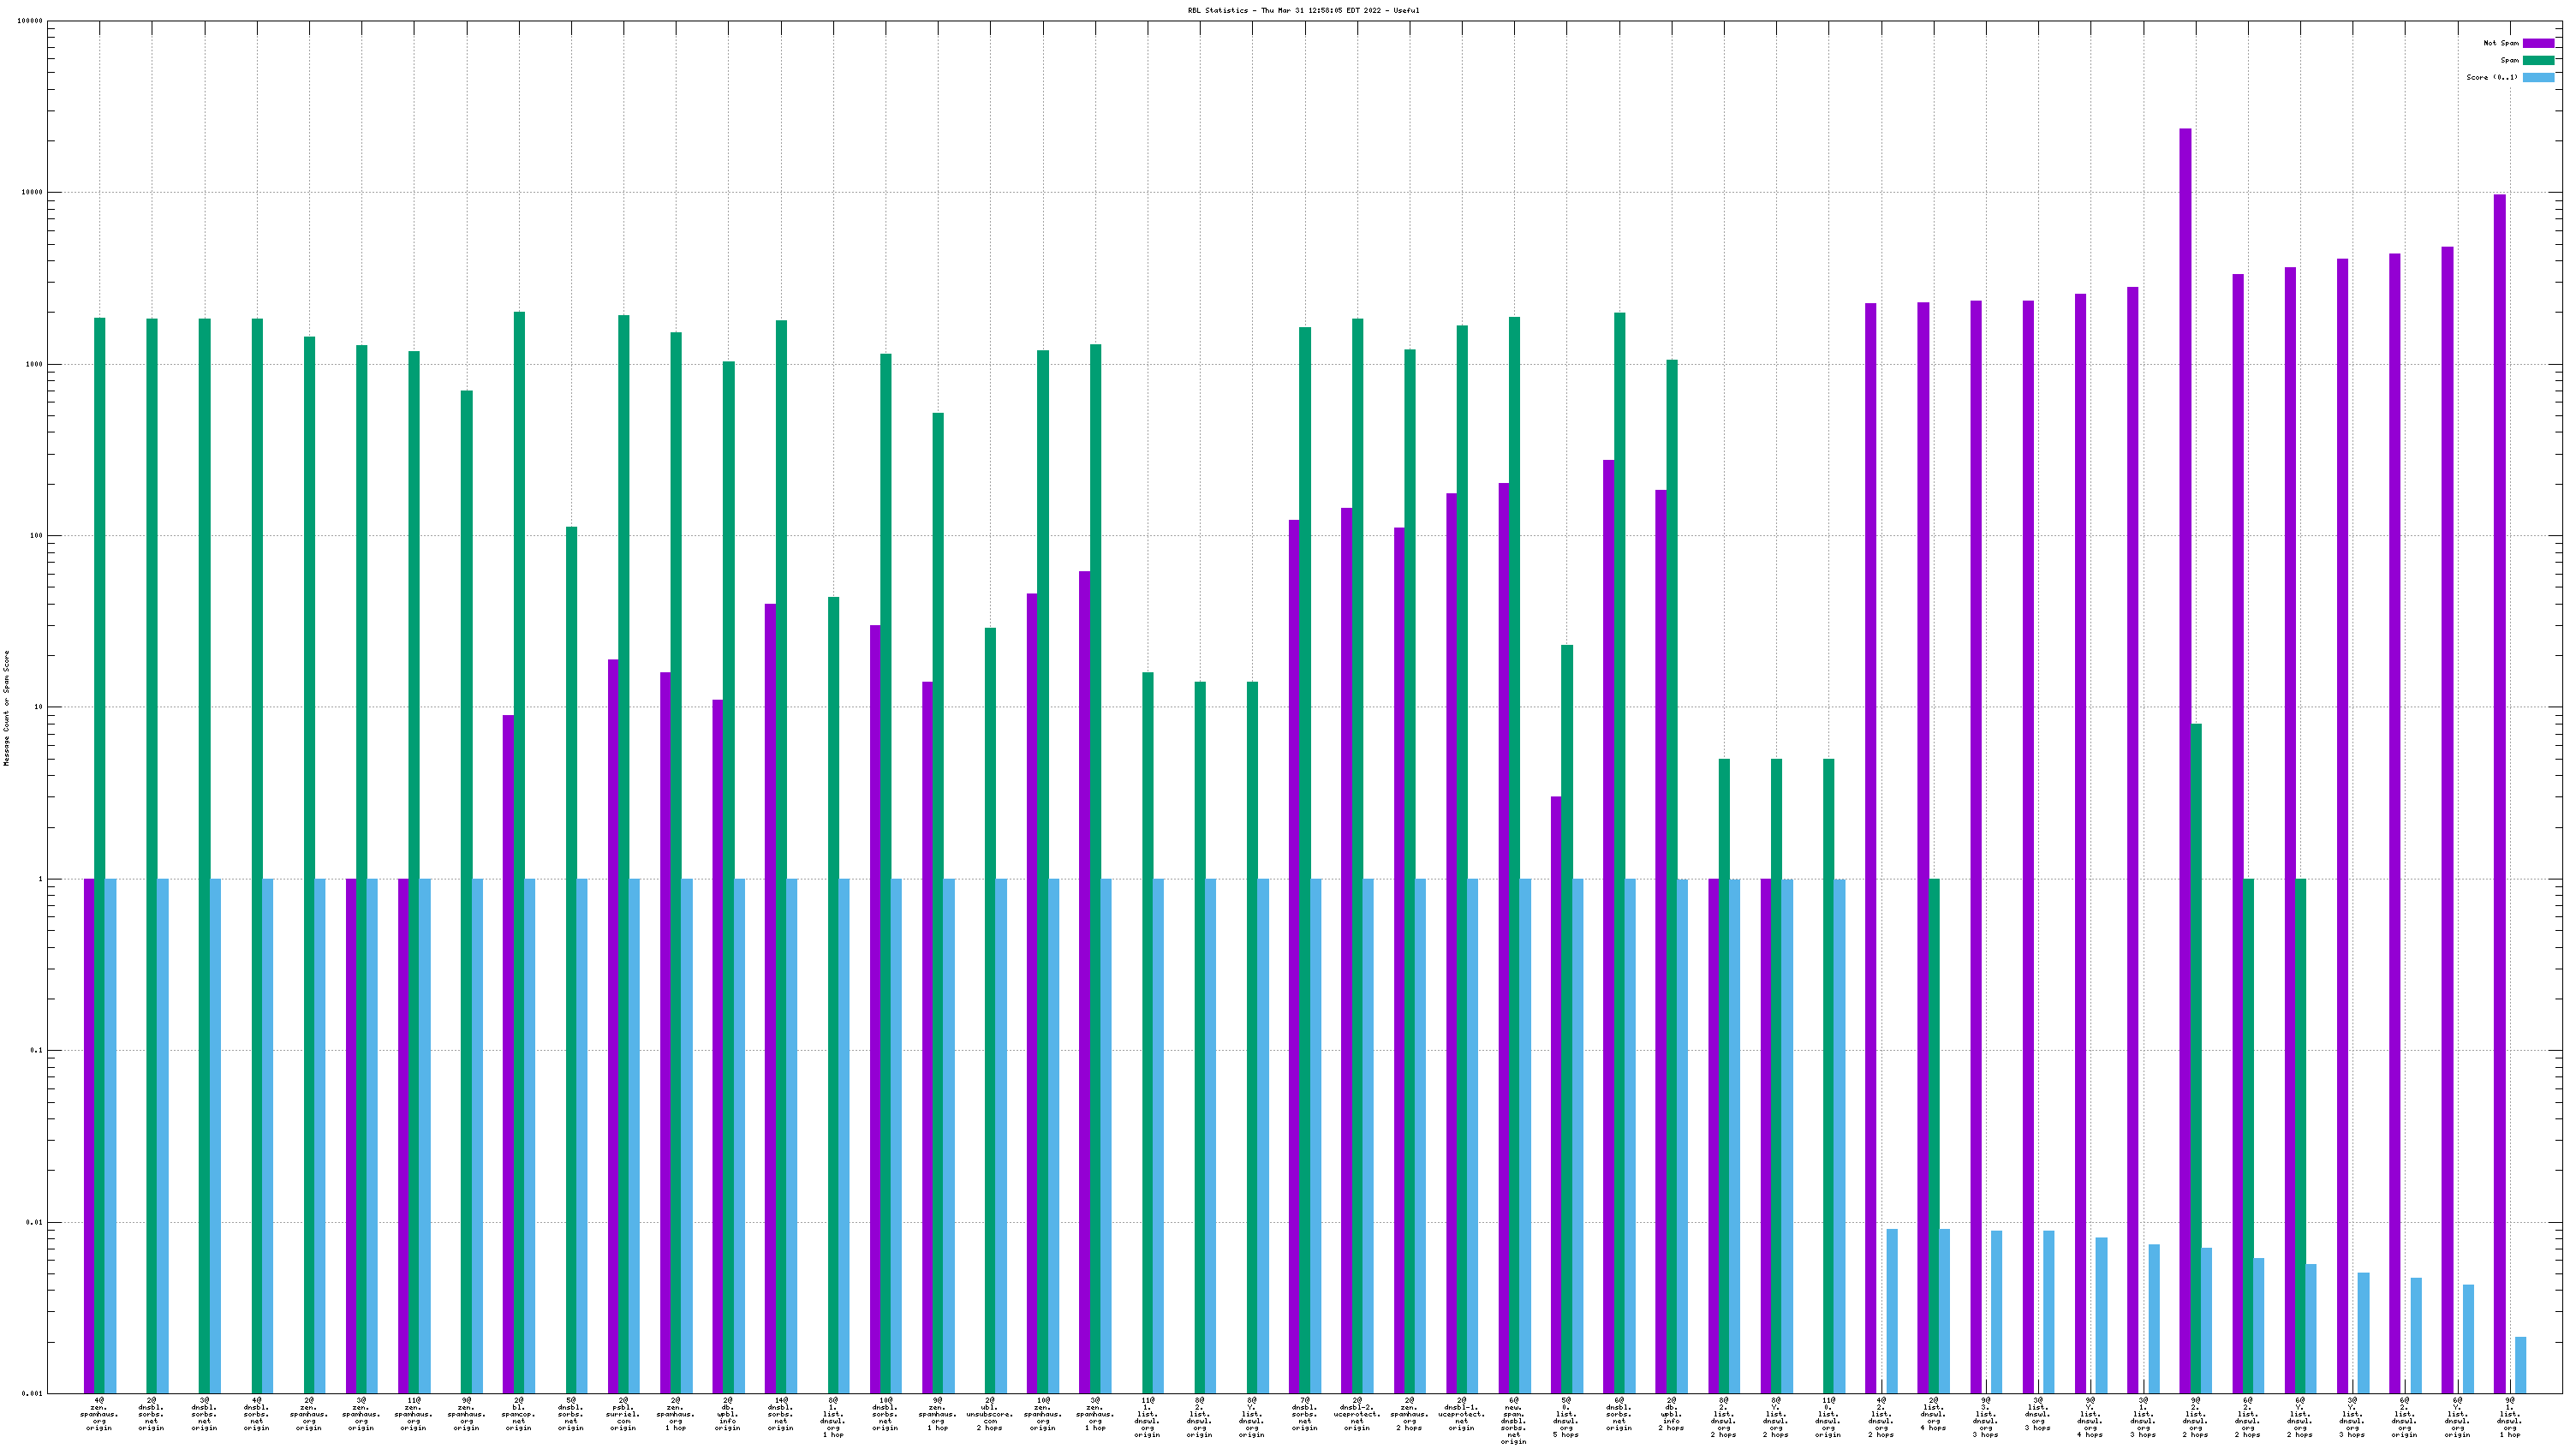Screen dimensions: 2576x1449
Task: Click the new.spam.dnsbl.sorbs.net origin label
Action: [1514, 1420]
